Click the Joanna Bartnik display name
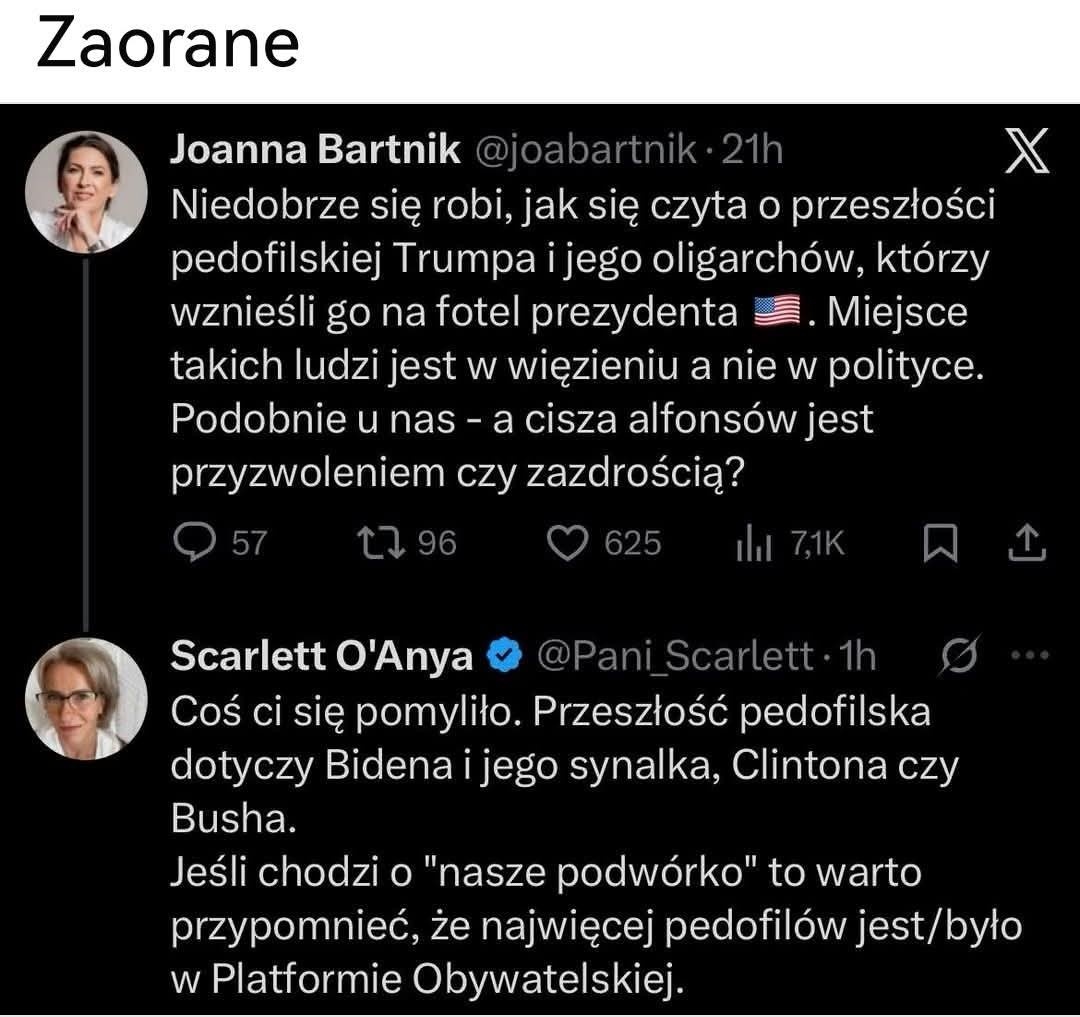 [316, 150]
